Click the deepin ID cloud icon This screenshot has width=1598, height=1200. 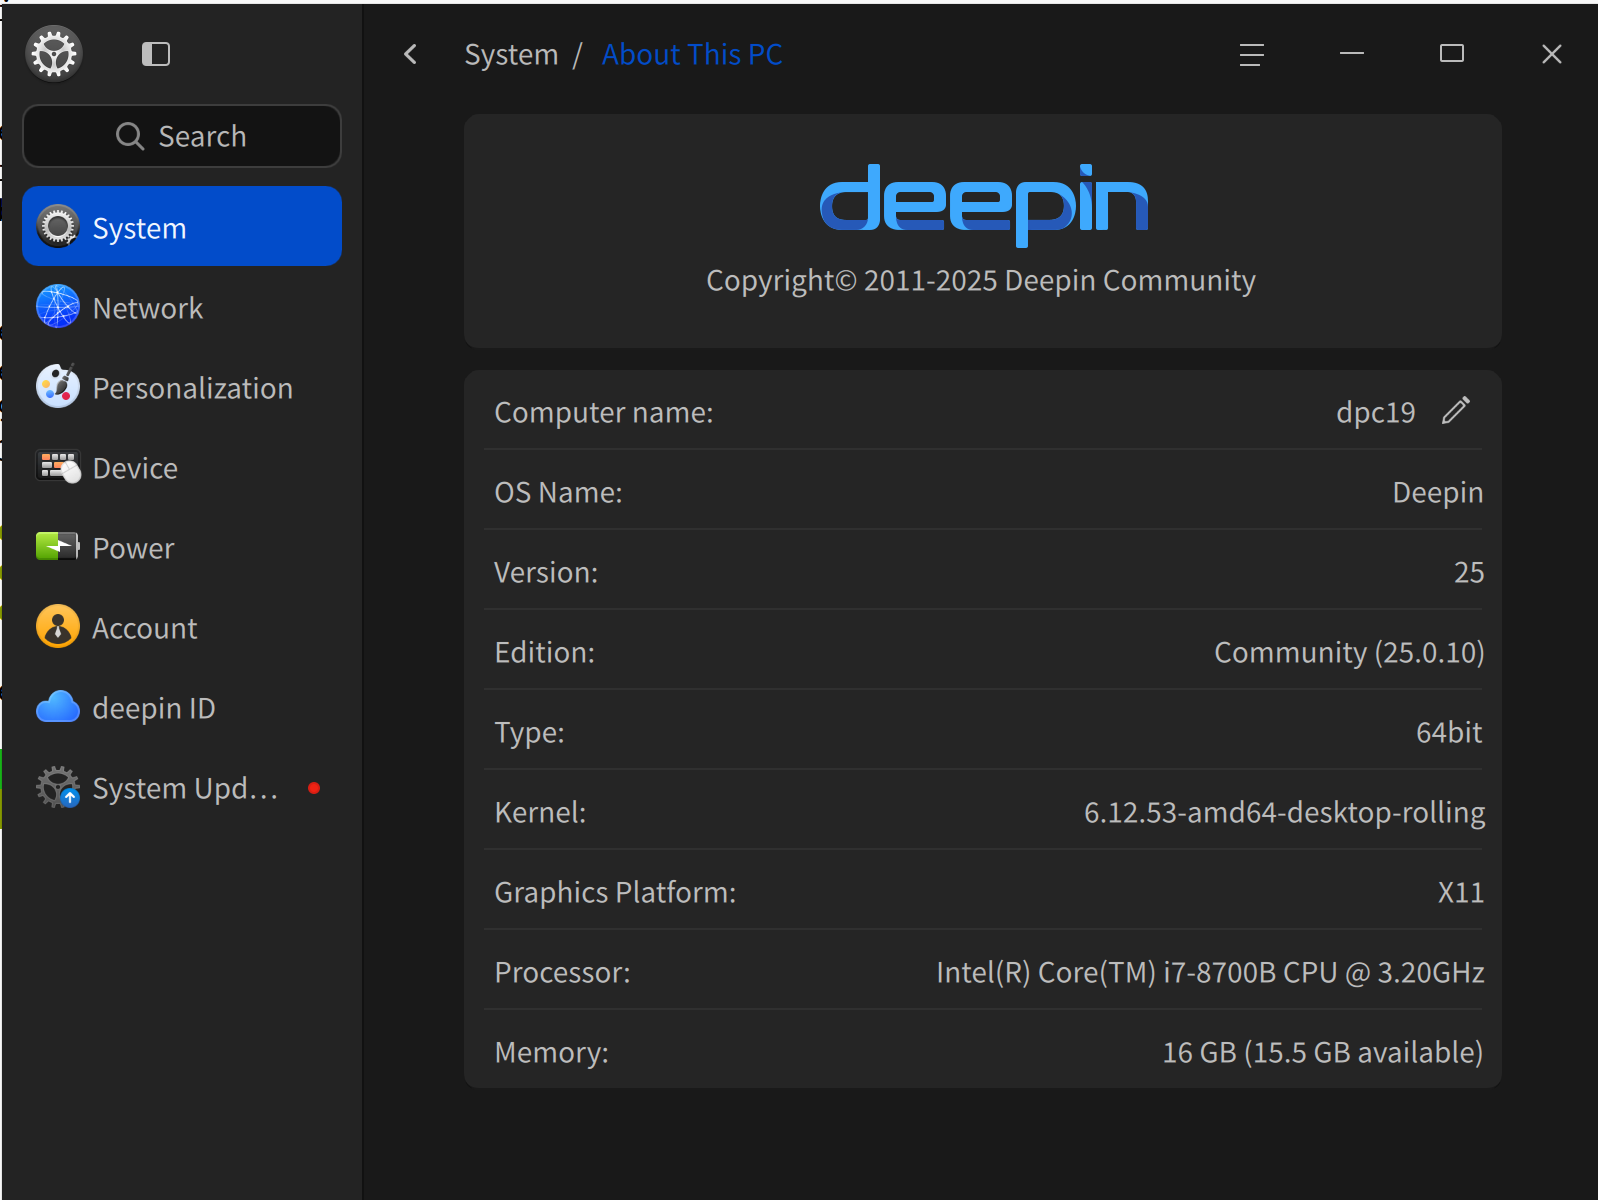click(58, 707)
